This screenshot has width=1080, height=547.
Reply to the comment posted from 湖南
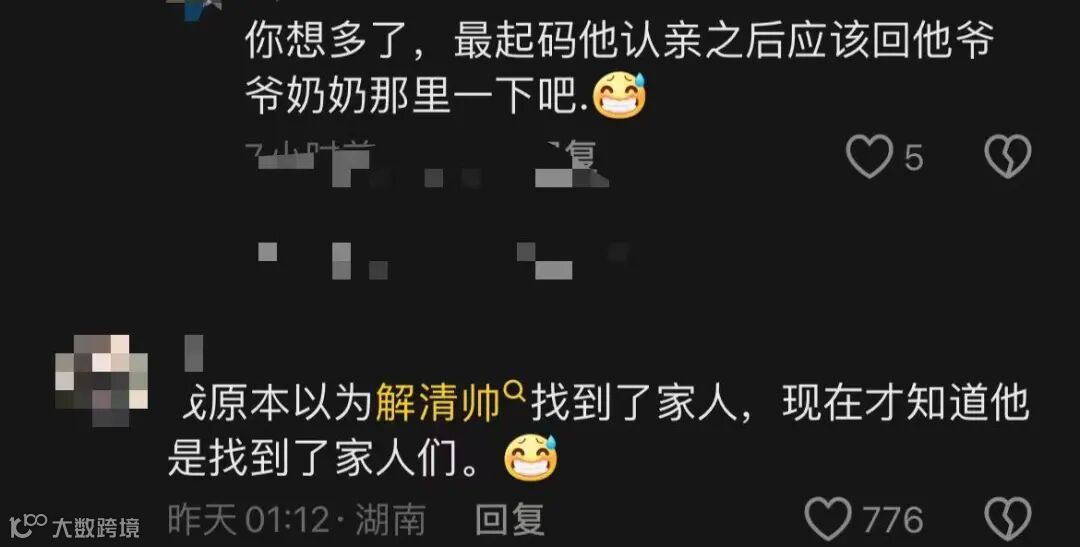click(x=510, y=519)
